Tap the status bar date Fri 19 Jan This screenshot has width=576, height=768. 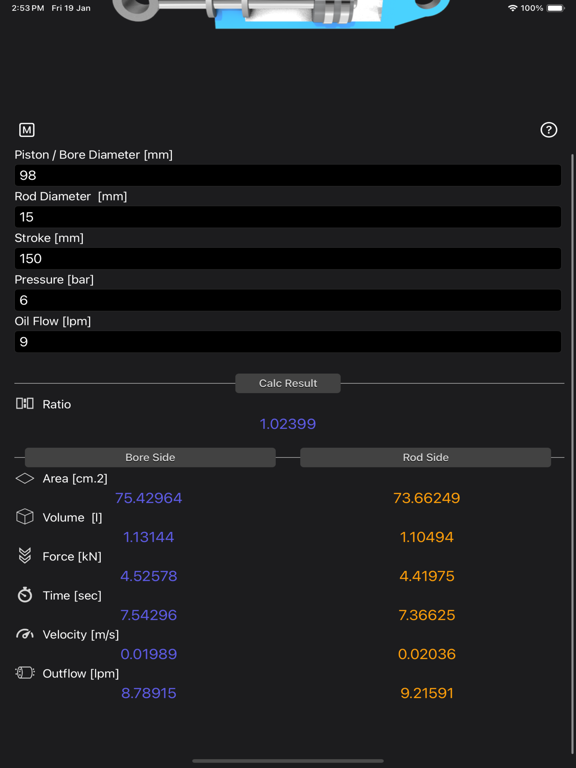coord(71,8)
